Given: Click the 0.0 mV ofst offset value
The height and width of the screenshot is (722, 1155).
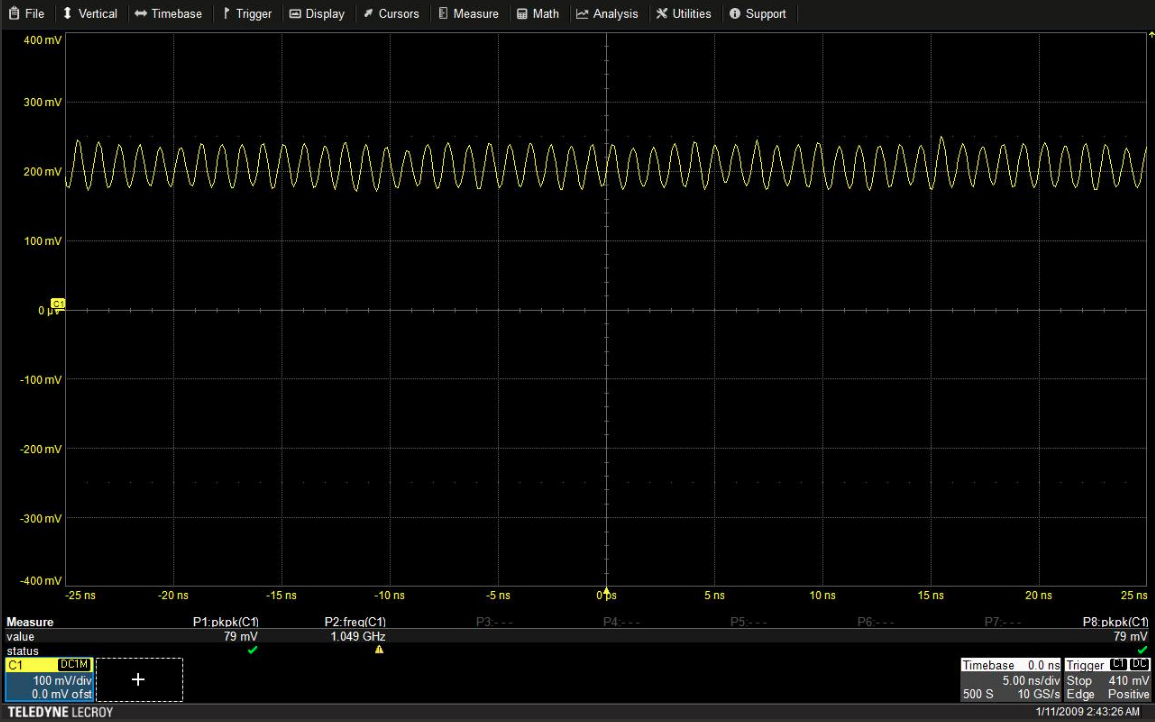Looking at the screenshot, I should click(x=62, y=694).
